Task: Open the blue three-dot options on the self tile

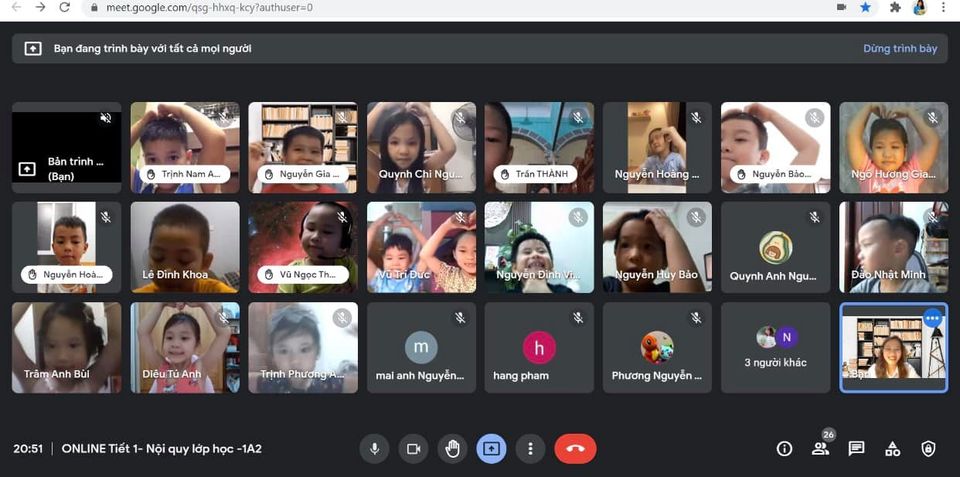Action: pyautogui.click(x=932, y=318)
